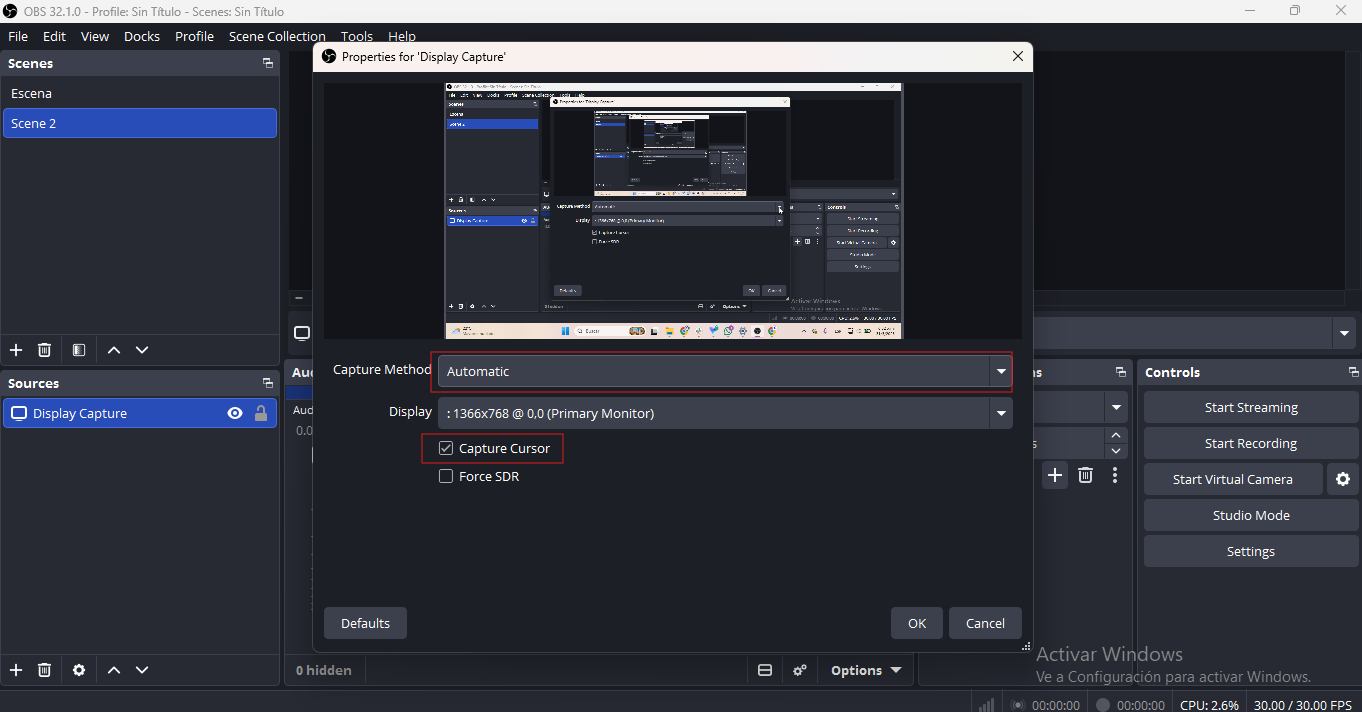Image resolution: width=1362 pixels, height=712 pixels.
Task: Open the Help menu
Action: (x=402, y=36)
